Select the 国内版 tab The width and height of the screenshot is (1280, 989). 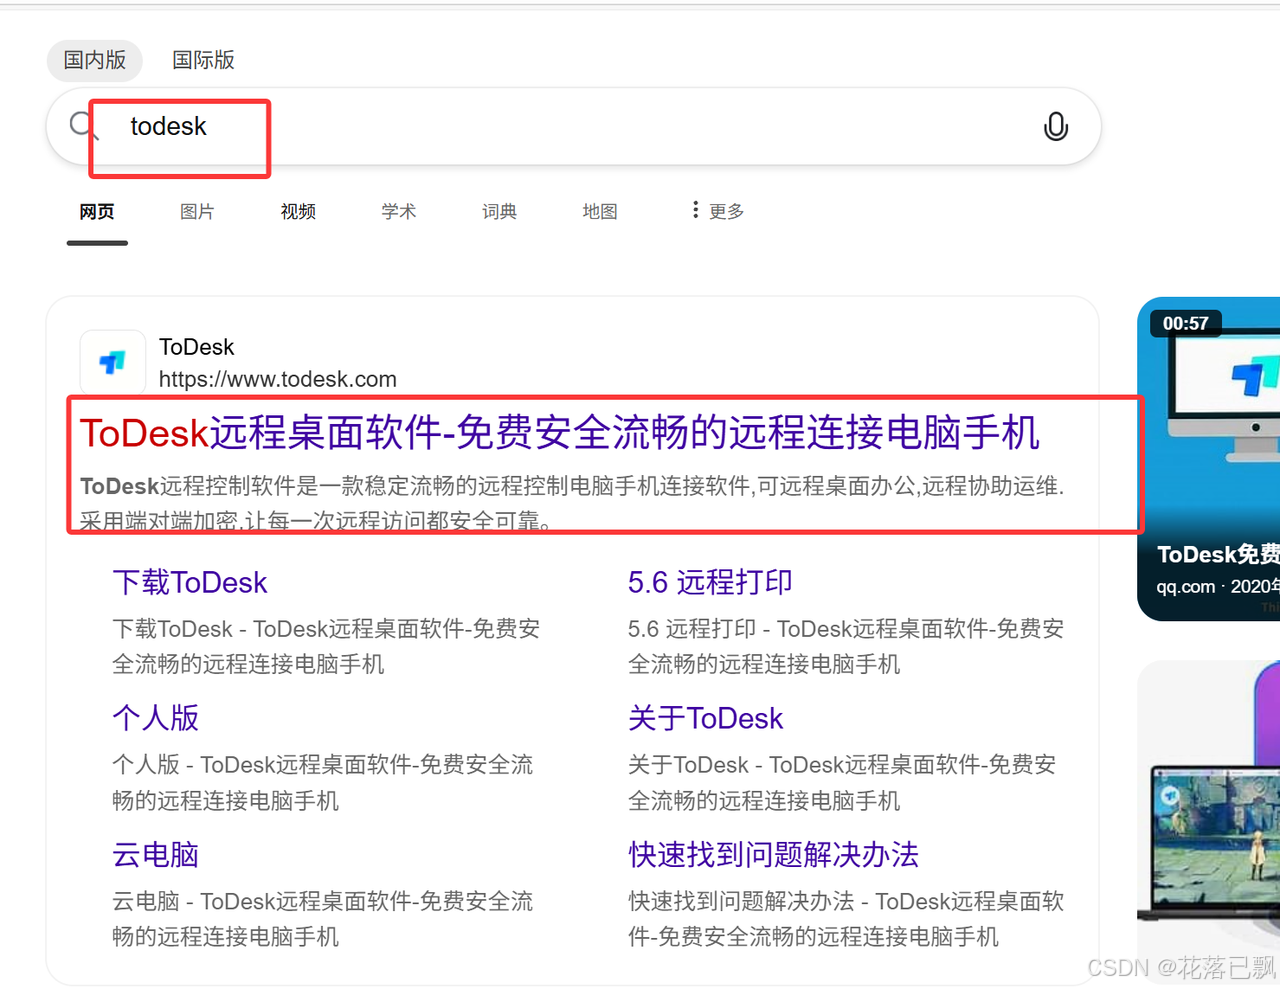(94, 60)
